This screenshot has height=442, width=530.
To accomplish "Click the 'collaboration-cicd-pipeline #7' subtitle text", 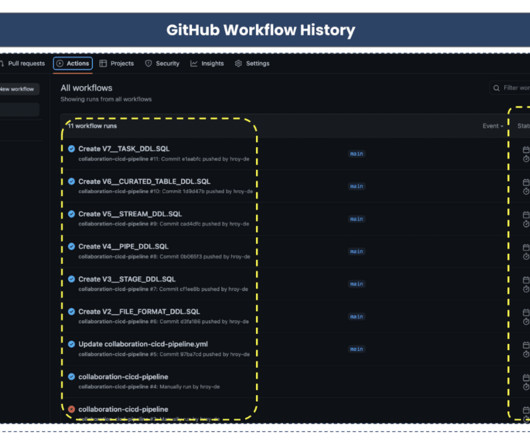I will pos(118,289).
